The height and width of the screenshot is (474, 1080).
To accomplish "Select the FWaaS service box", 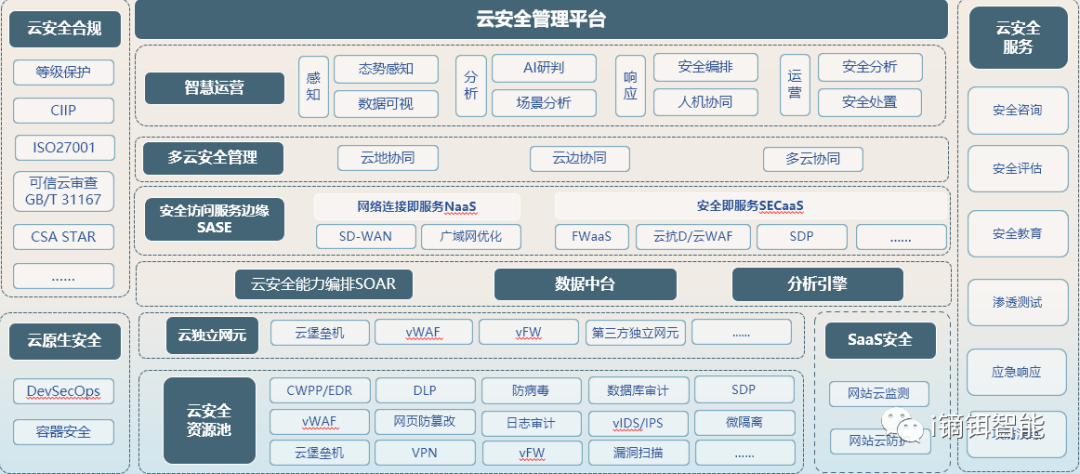I will 592,237.
